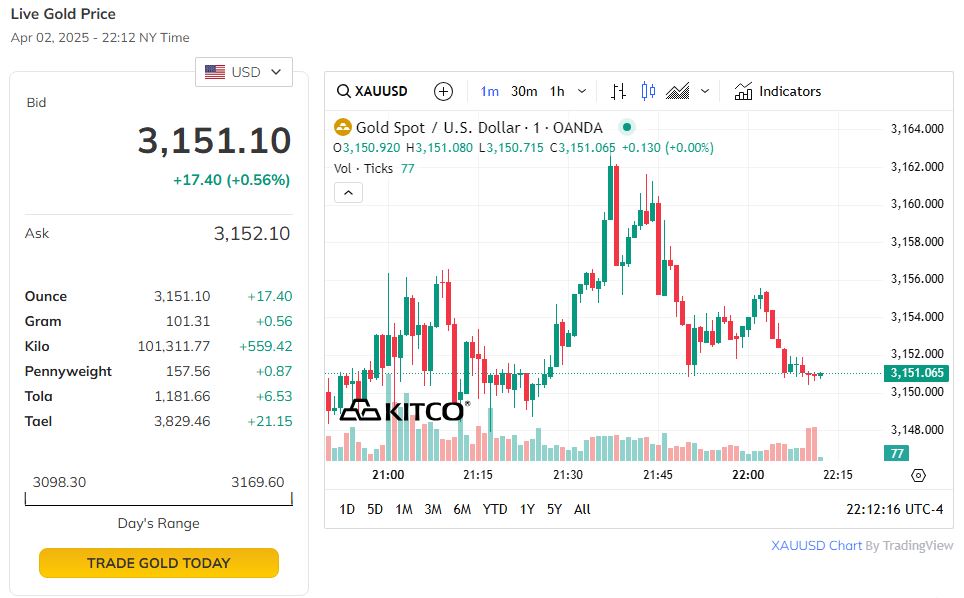Click the add symbol plus icon

pyautogui.click(x=444, y=91)
